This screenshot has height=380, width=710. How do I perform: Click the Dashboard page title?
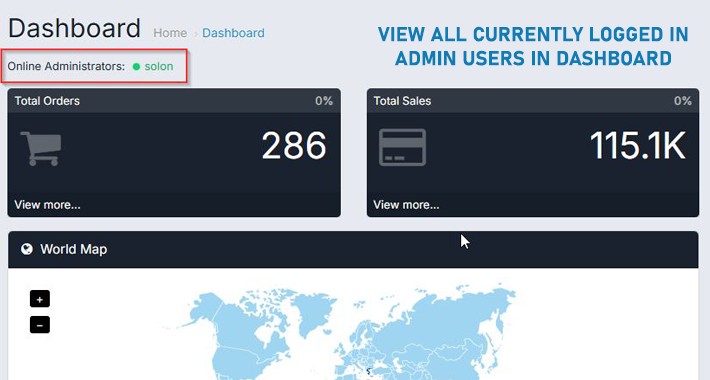pyautogui.click(x=74, y=29)
